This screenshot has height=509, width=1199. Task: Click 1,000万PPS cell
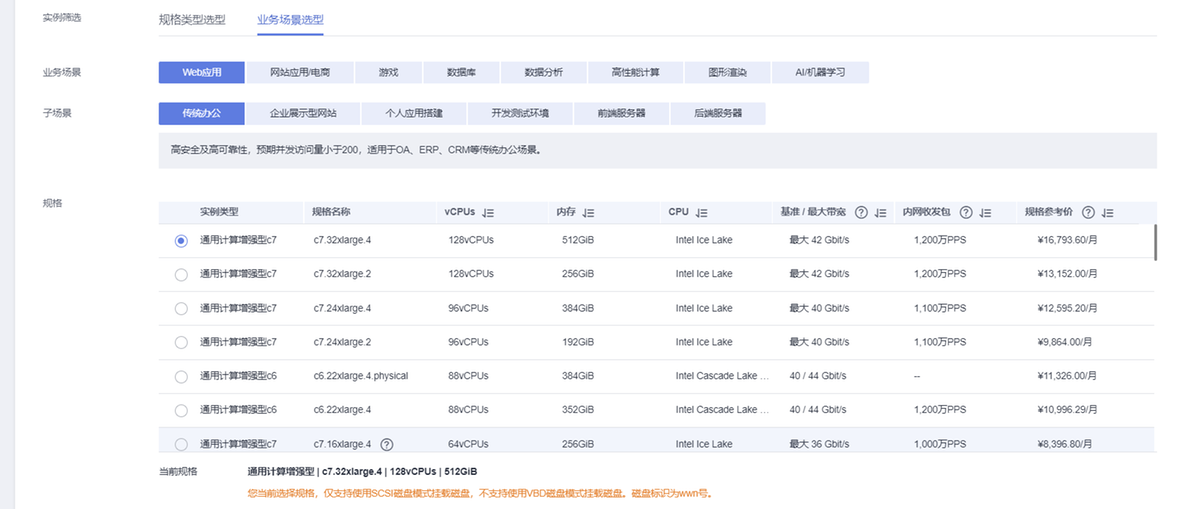point(940,443)
